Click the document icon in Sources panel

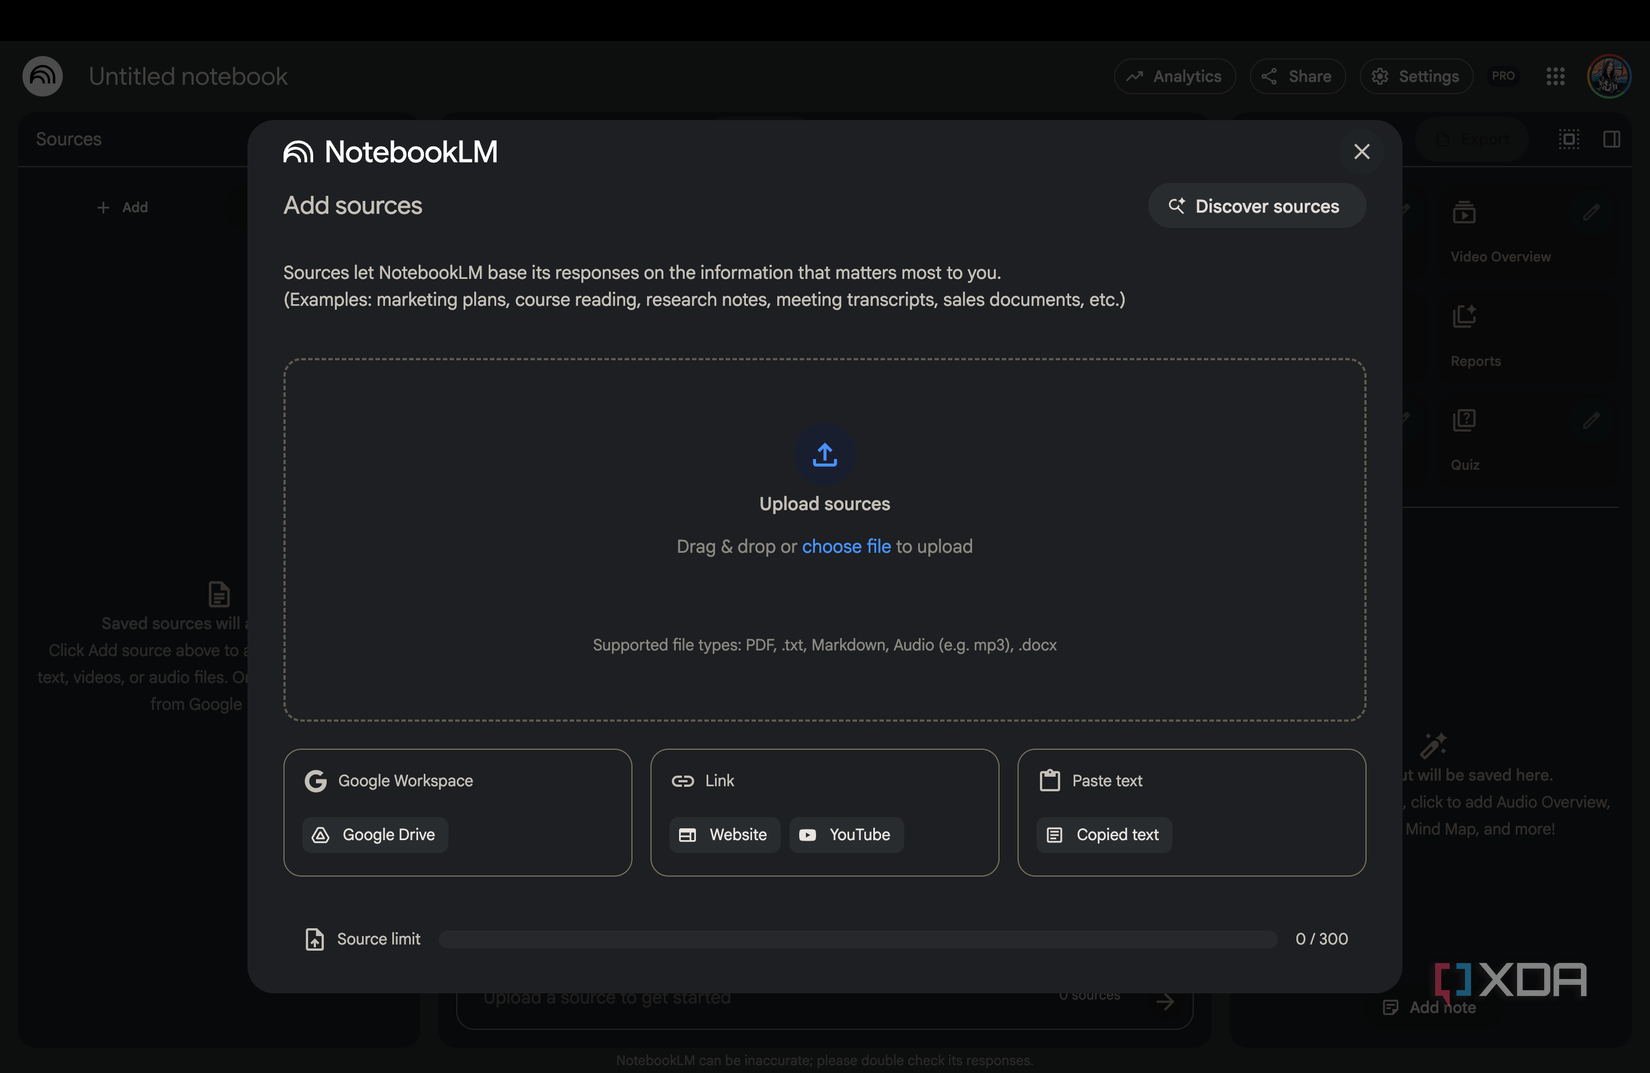pos(219,594)
